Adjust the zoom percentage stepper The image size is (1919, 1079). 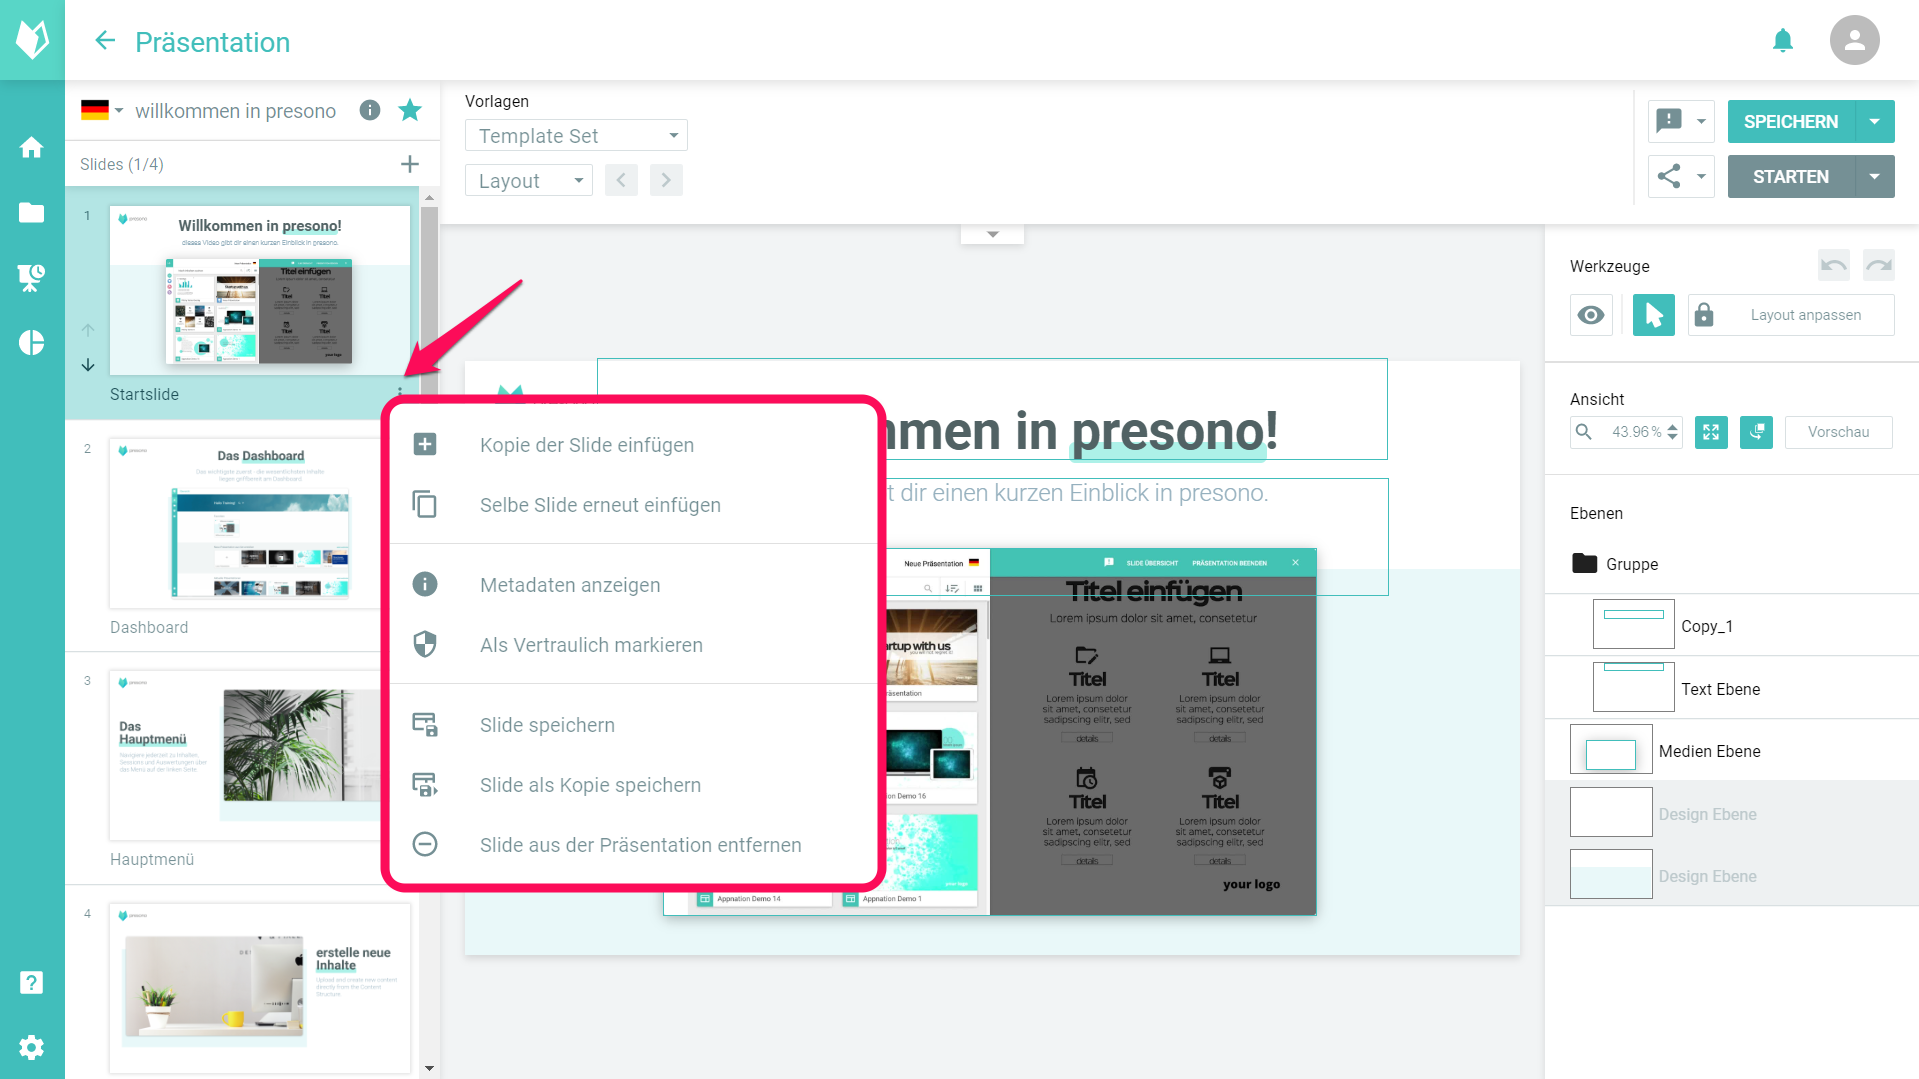coord(1673,432)
